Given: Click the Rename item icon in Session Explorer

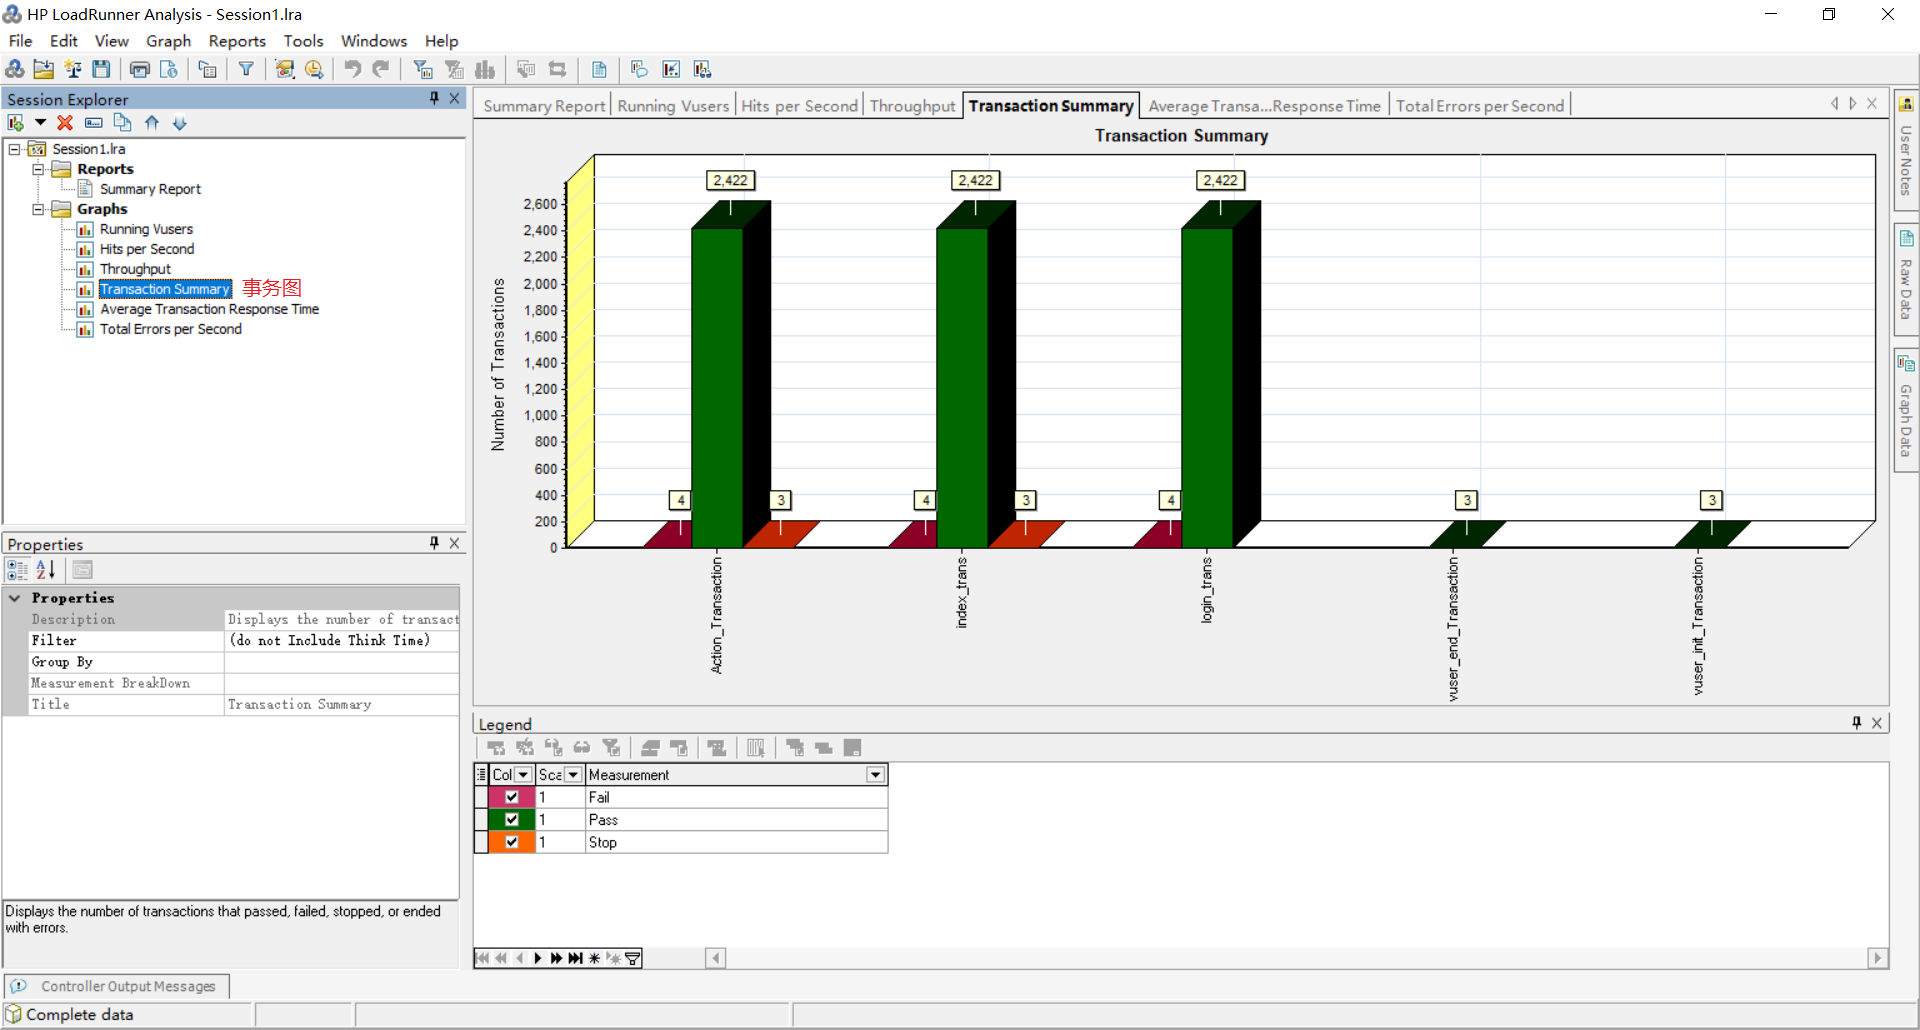Looking at the screenshot, I should tap(93, 123).
